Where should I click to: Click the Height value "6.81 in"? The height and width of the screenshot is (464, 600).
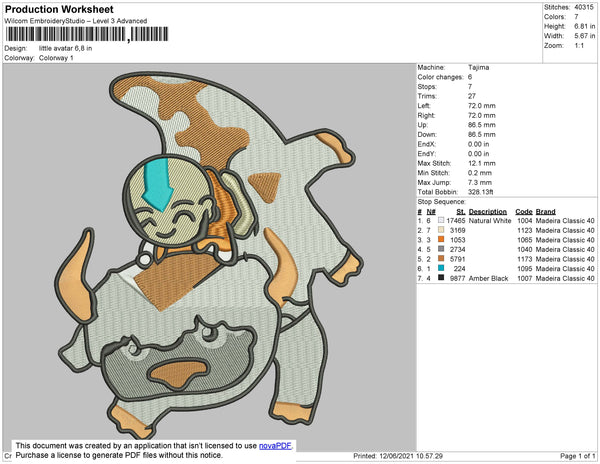click(585, 26)
